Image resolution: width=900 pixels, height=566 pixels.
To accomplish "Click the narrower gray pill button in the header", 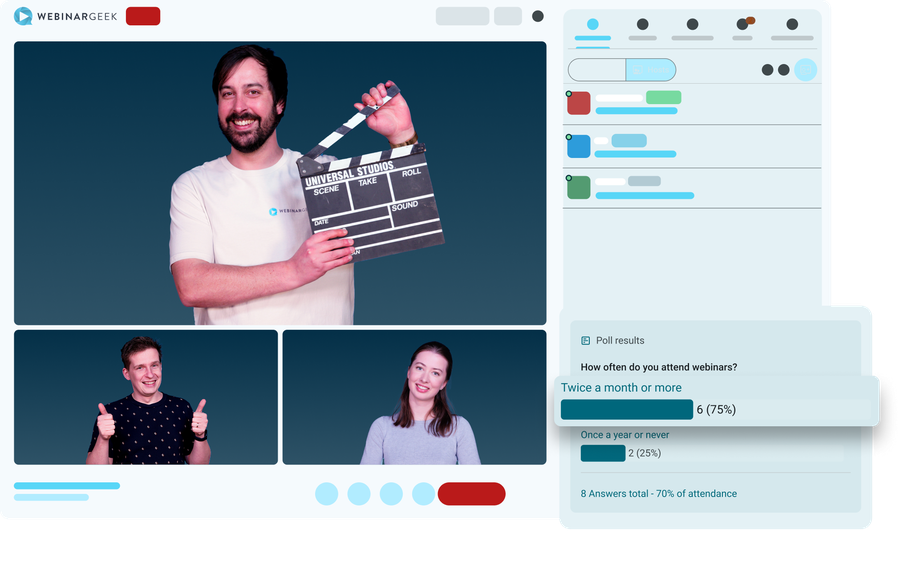I will tap(508, 16).
